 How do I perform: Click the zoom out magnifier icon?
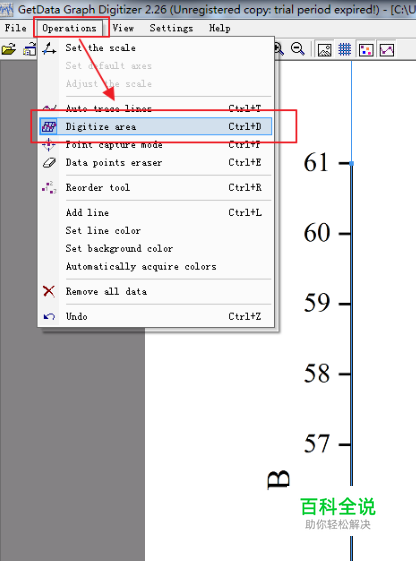[x=298, y=49]
